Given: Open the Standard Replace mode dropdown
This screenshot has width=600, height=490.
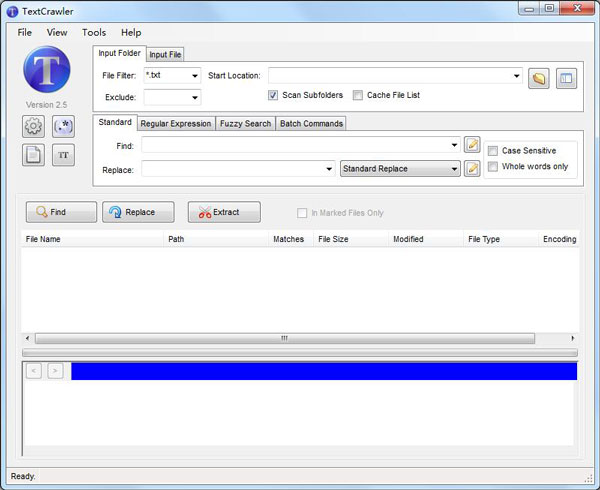Looking at the screenshot, I should click(400, 169).
